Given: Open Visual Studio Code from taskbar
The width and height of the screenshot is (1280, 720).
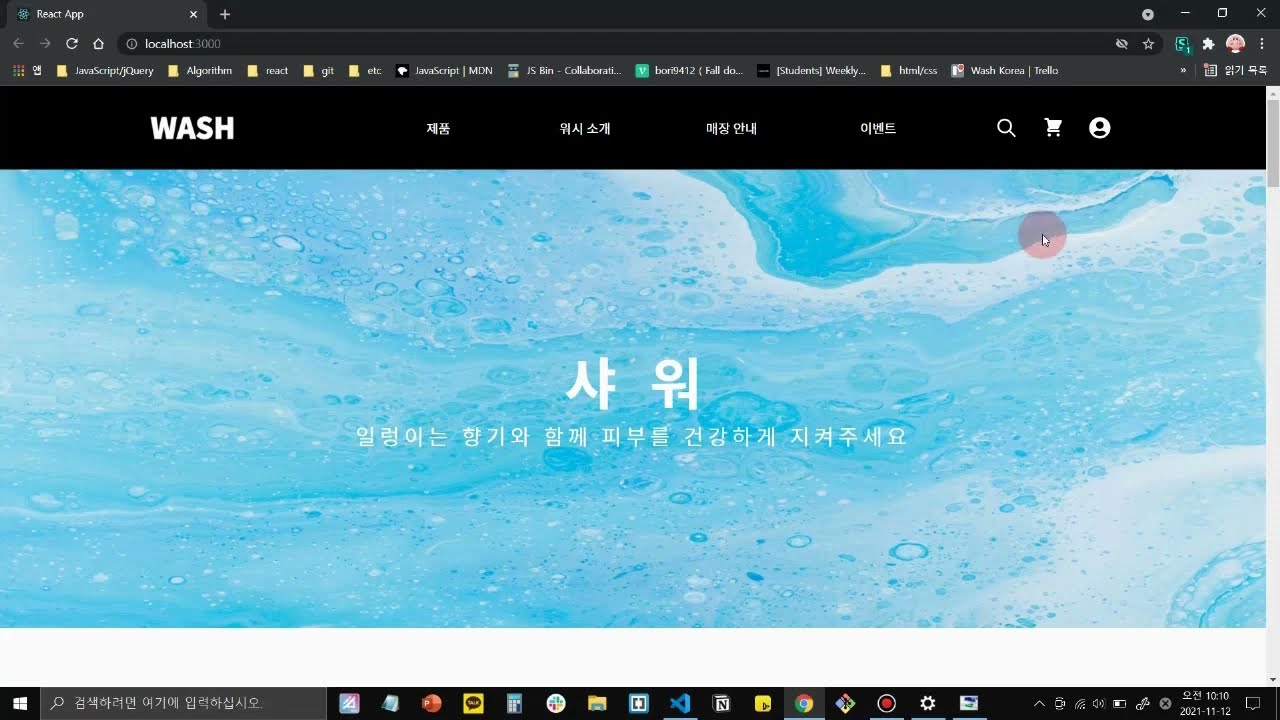Looking at the screenshot, I should point(680,703).
